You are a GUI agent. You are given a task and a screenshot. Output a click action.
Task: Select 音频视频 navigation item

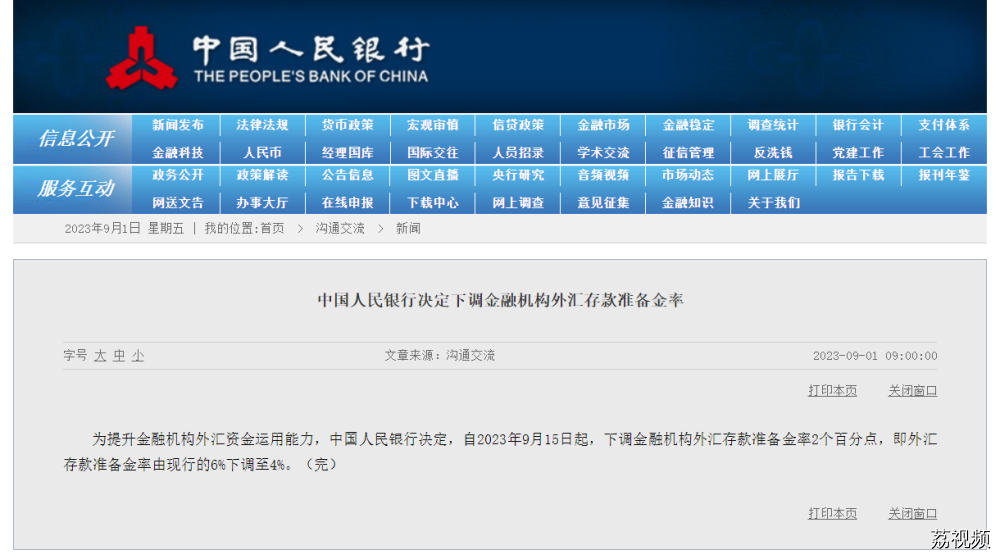pyautogui.click(x=603, y=175)
